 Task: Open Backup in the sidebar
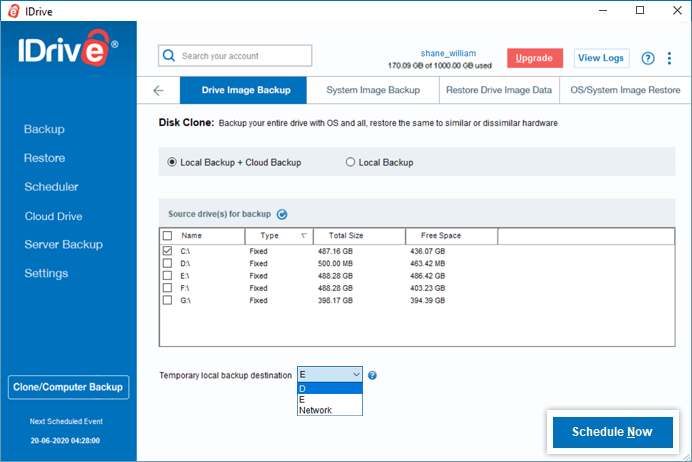tap(44, 129)
